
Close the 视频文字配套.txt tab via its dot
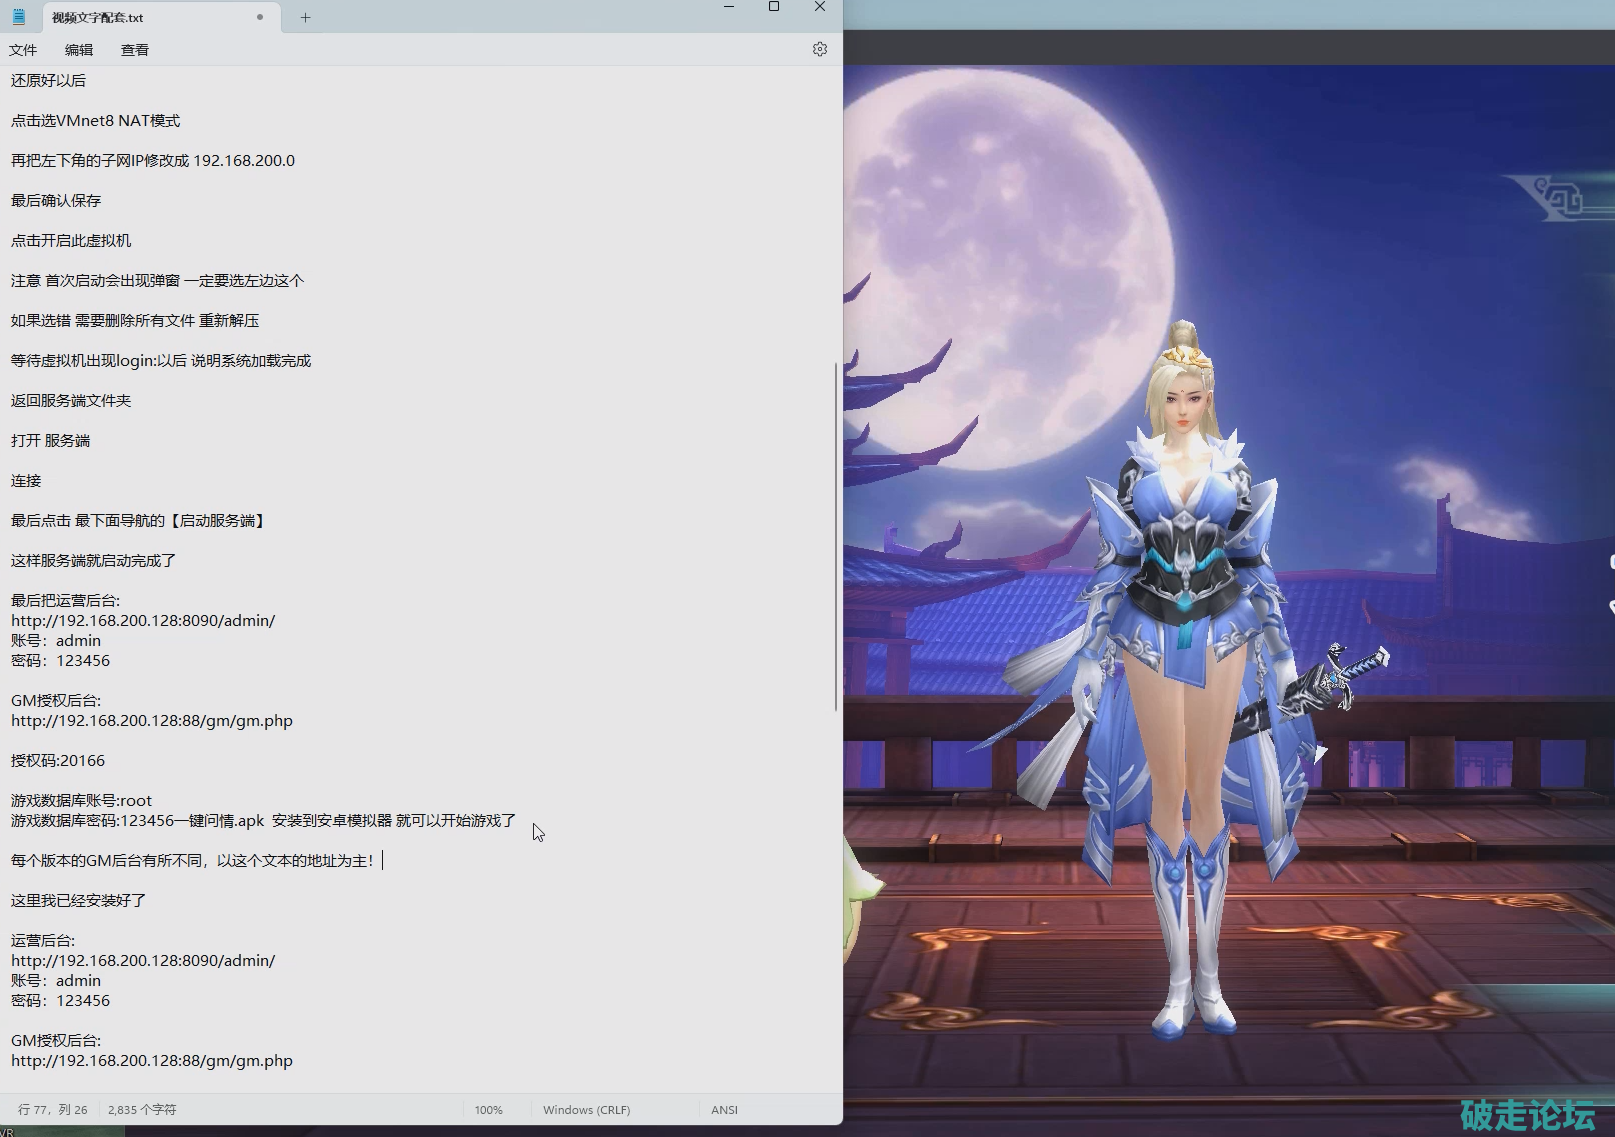[x=260, y=17]
